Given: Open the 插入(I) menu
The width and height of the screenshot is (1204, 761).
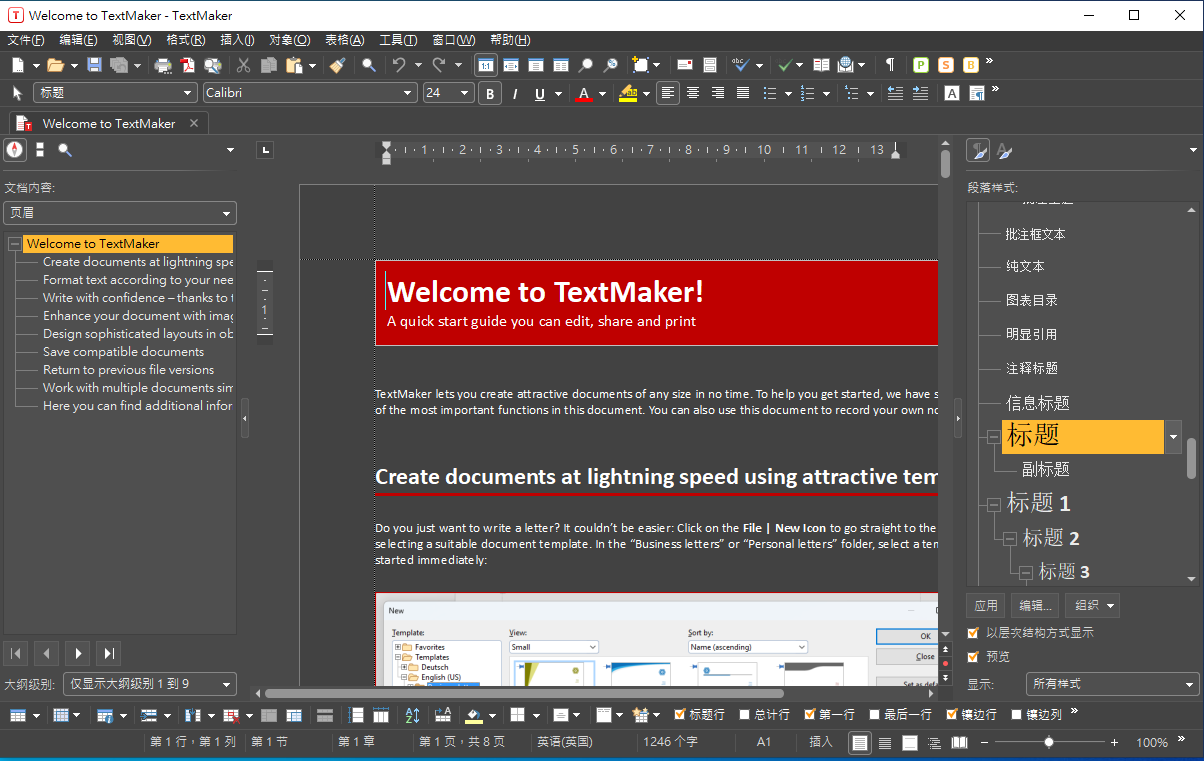Looking at the screenshot, I should (x=237, y=40).
